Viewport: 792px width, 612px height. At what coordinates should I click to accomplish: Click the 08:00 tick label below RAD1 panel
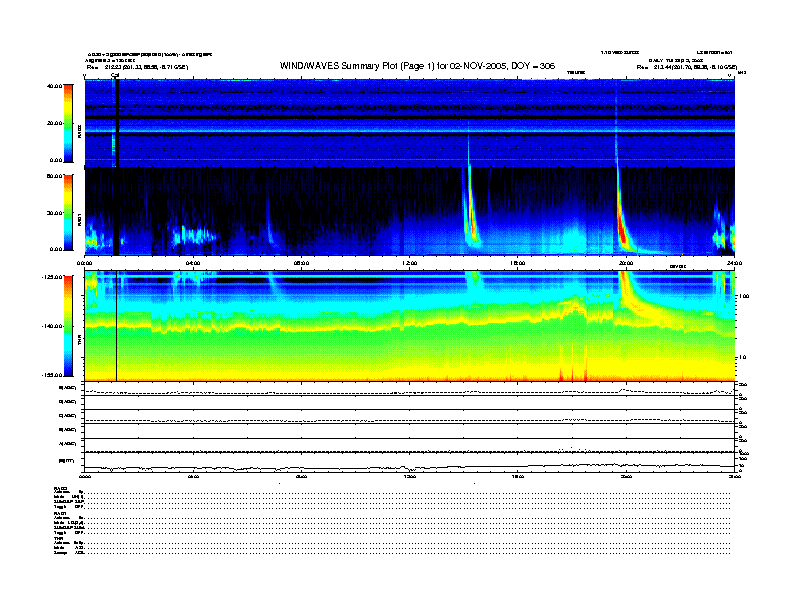(x=301, y=263)
